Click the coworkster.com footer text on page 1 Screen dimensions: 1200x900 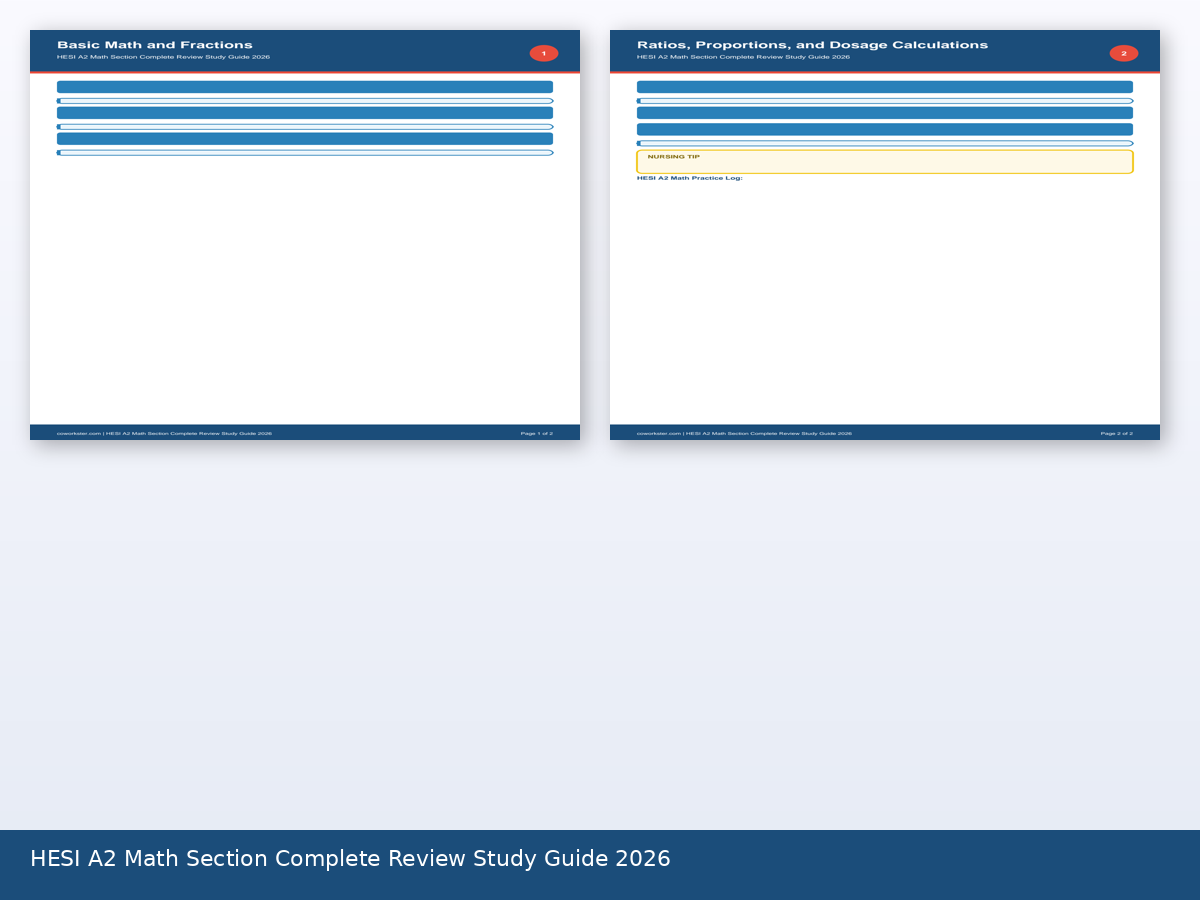[x=164, y=434]
